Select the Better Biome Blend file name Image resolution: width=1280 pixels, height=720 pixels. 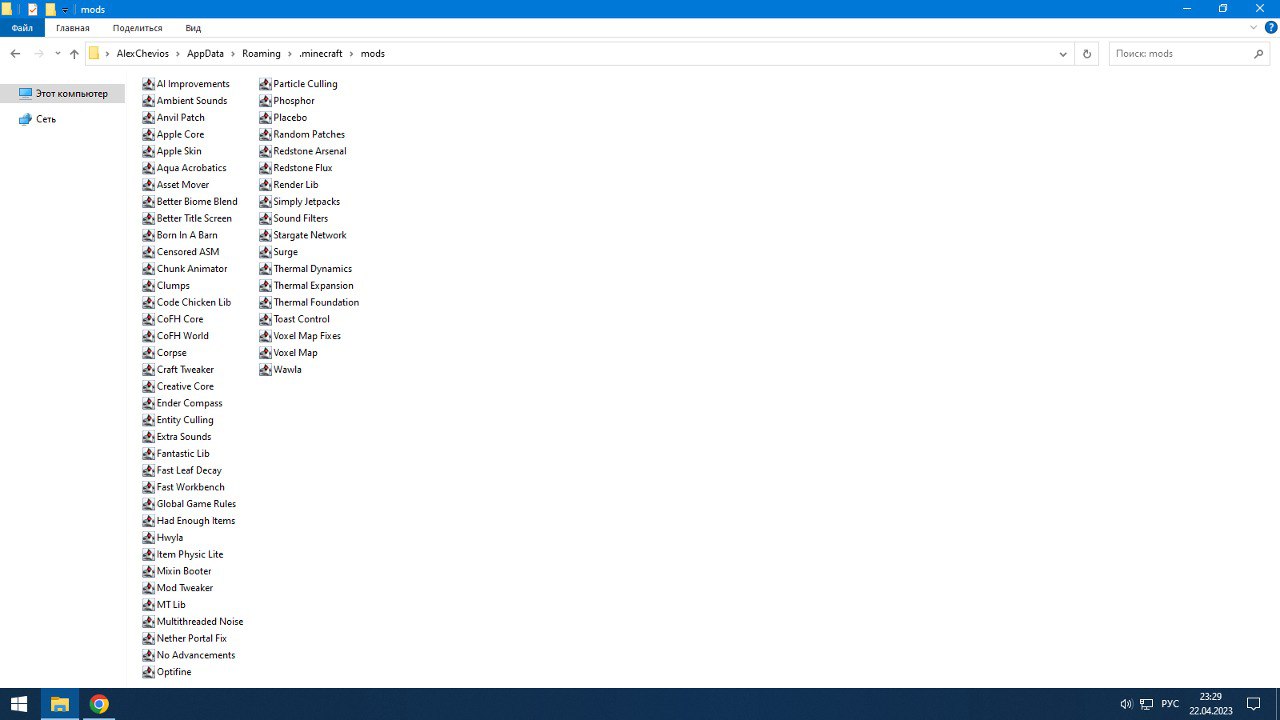[x=197, y=202]
